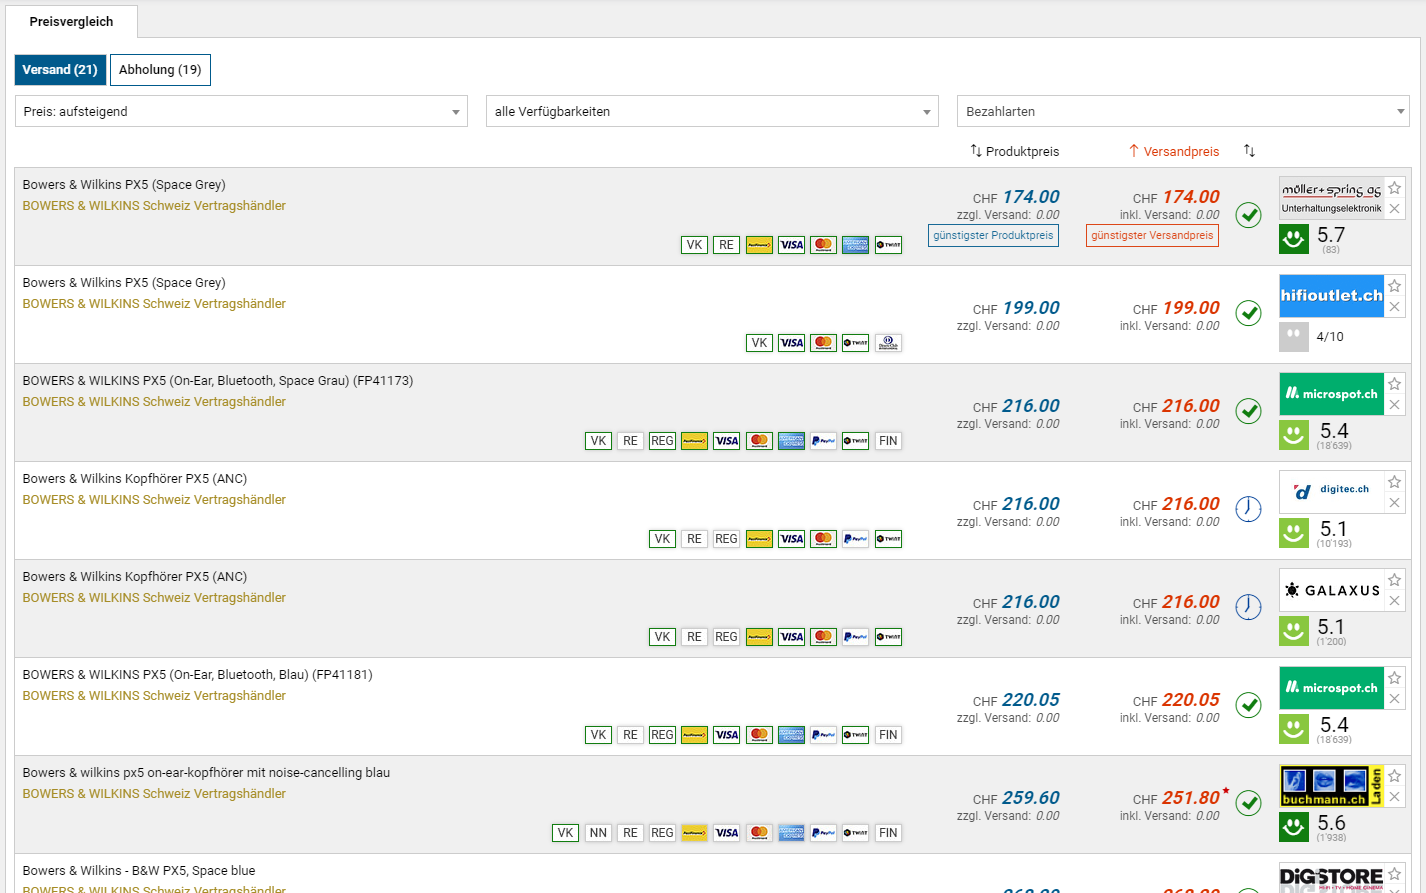Switch to the Abholung (19) tab

[160, 70]
